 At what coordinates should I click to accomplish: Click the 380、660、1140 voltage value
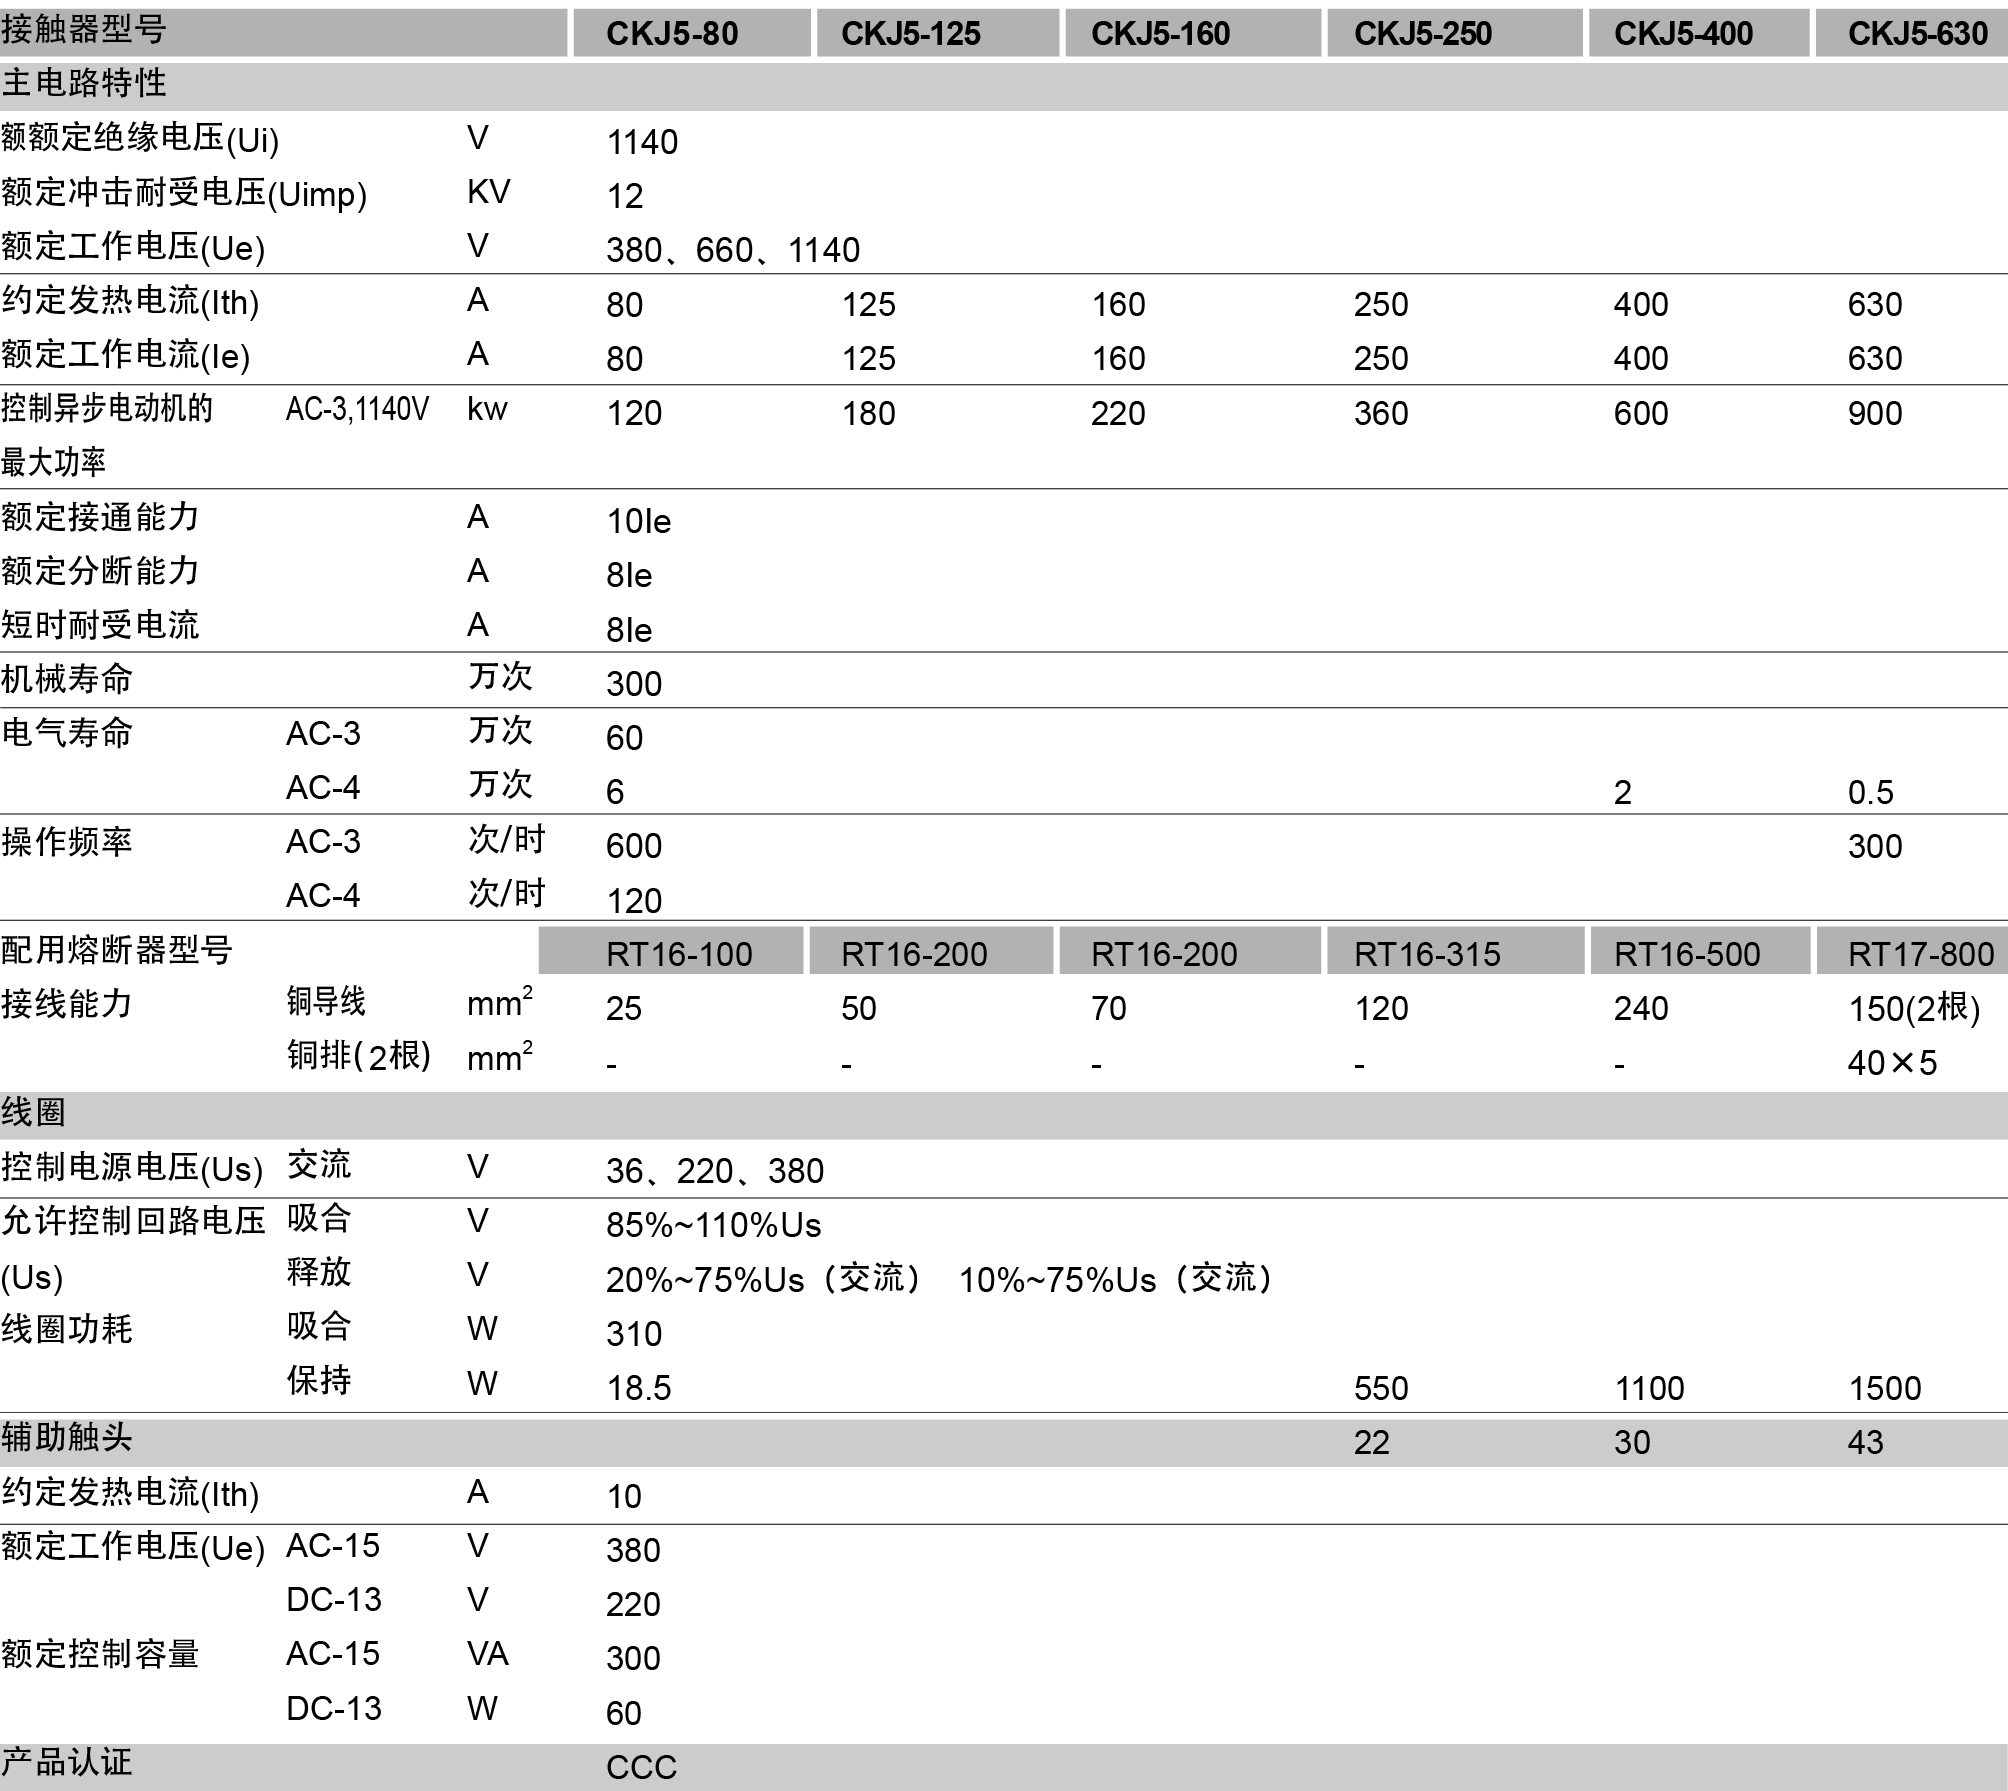(733, 250)
